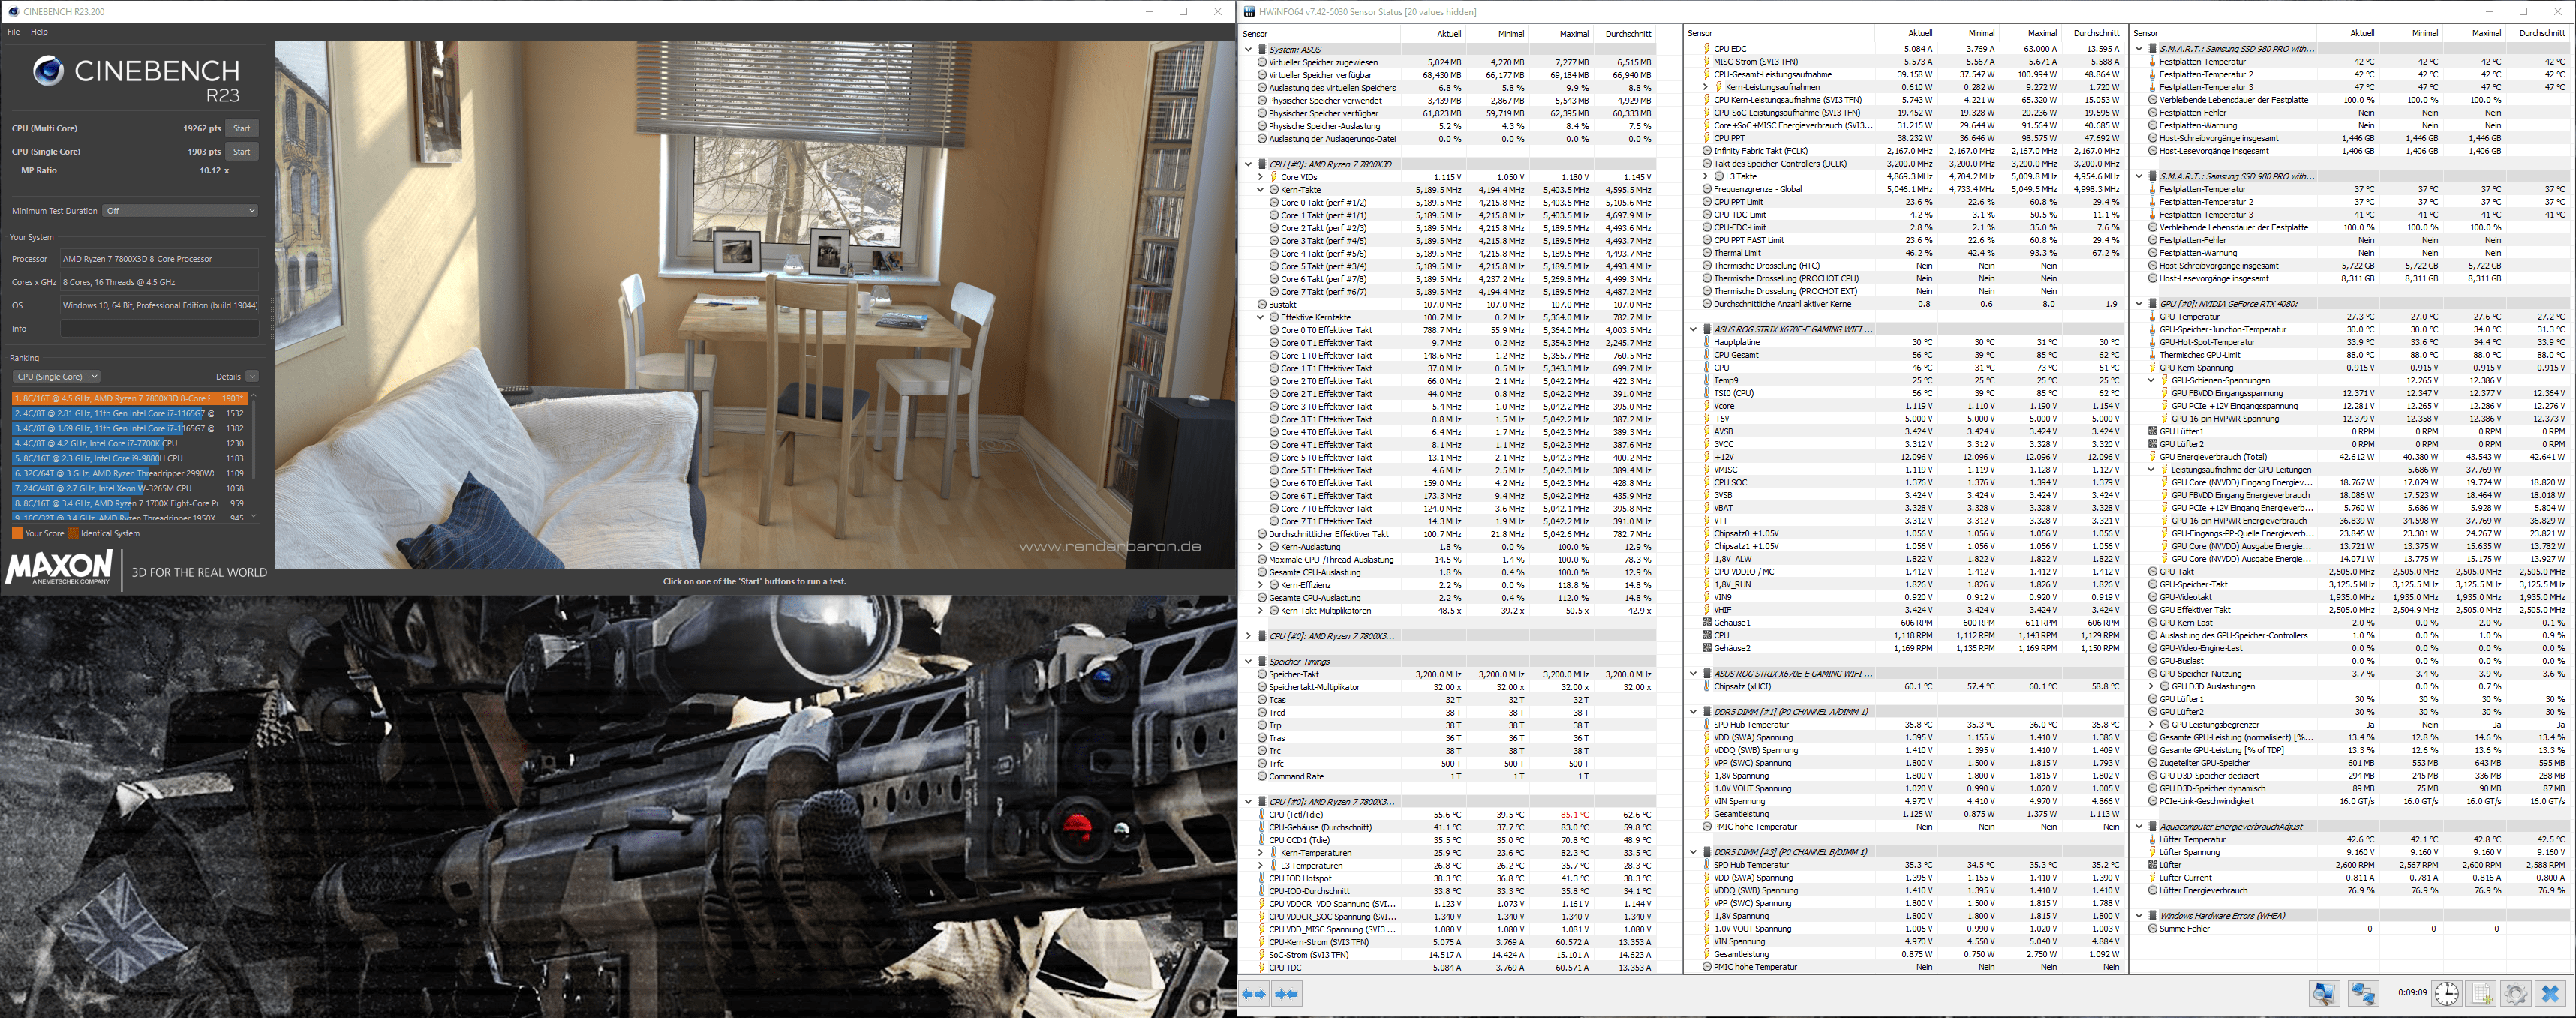
Task: Click the expand columns arrows icon in HWiNFO
Action: (1254, 994)
